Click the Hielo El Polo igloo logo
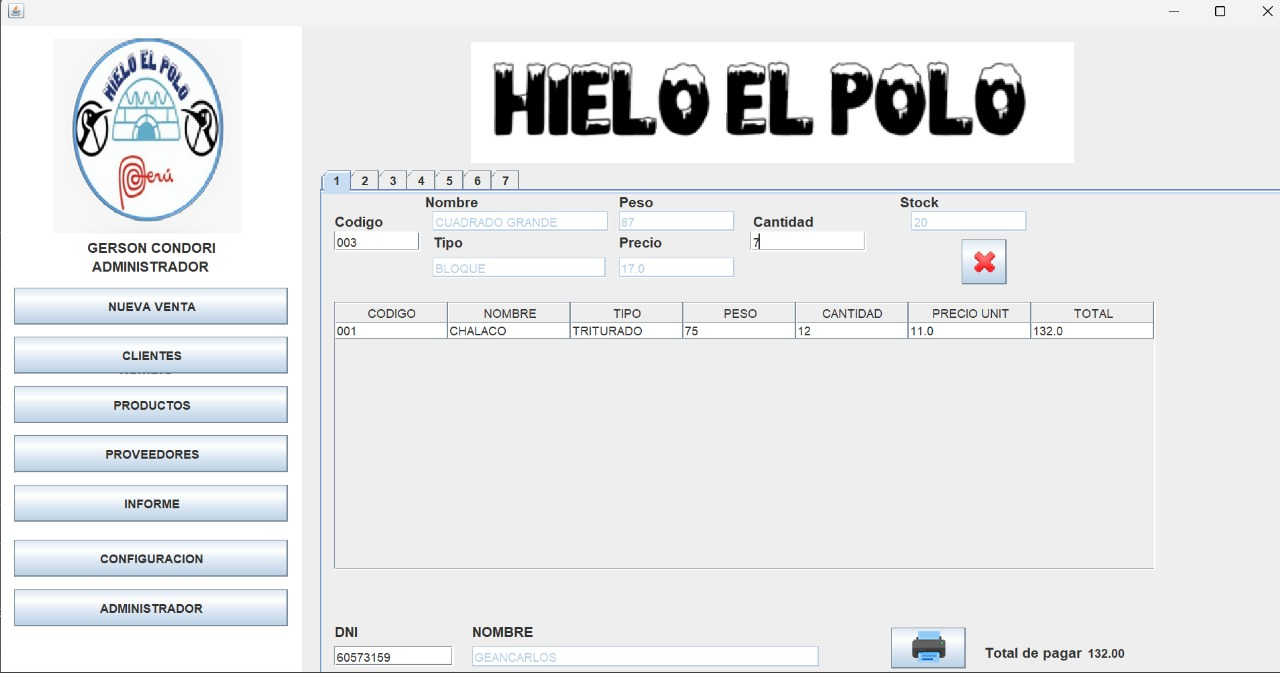 click(148, 135)
